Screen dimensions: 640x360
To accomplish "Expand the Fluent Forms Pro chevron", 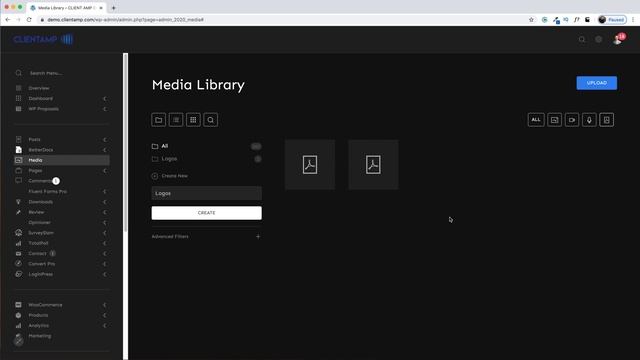I will tap(105, 191).
